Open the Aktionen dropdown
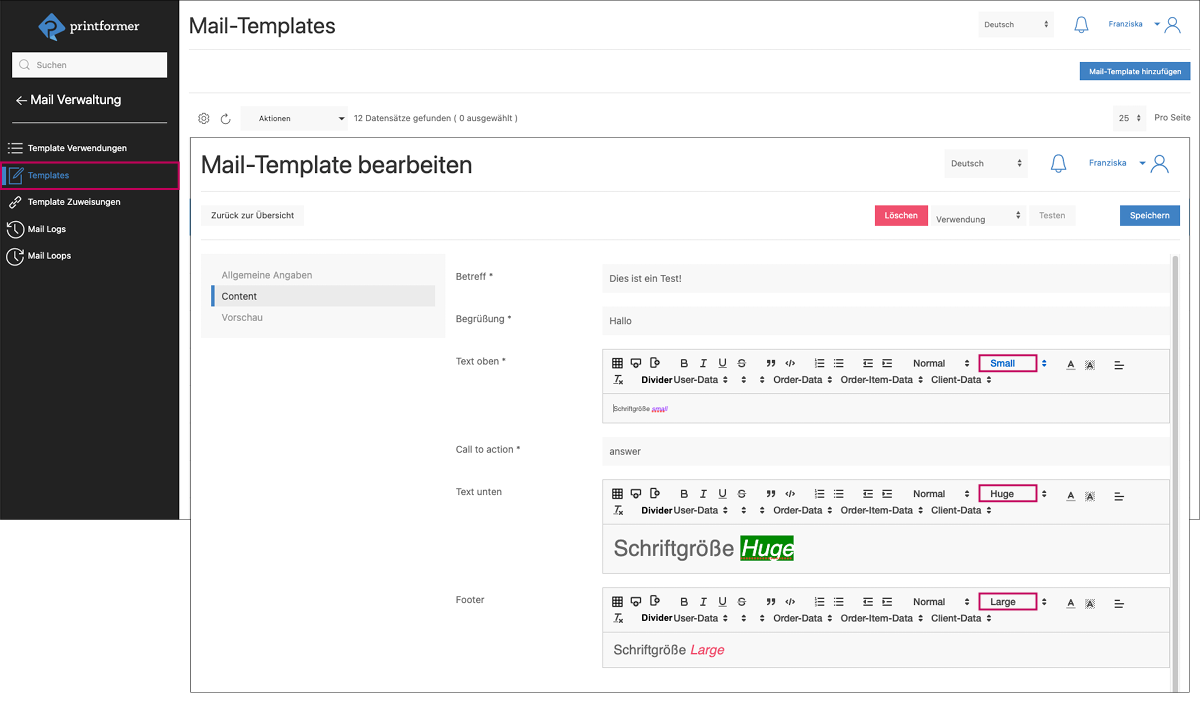This screenshot has height=711, width=1200. pos(295,118)
